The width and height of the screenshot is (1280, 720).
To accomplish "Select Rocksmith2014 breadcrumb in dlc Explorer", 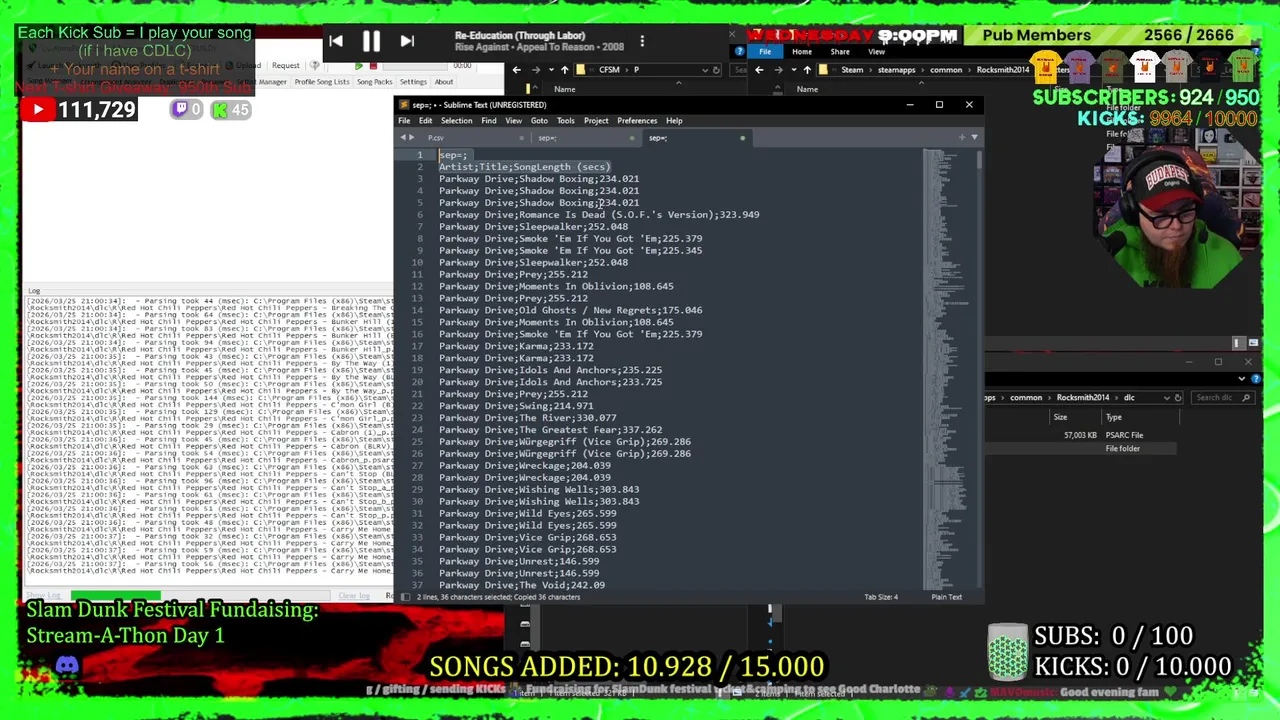I will pyautogui.click(x=1082, y=398).
